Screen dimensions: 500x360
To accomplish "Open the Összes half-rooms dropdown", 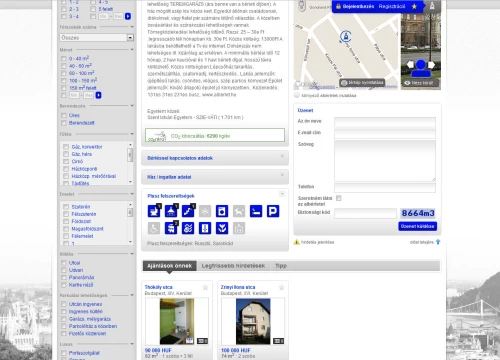I will click(97, 38).
